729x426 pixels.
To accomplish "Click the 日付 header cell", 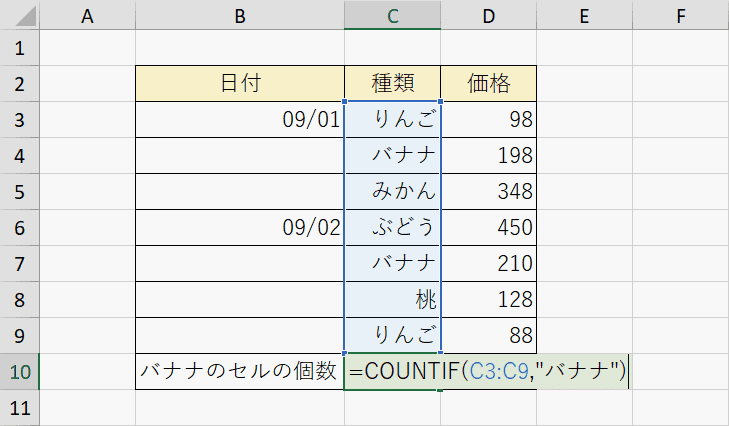I will click(x=240, y=84).
